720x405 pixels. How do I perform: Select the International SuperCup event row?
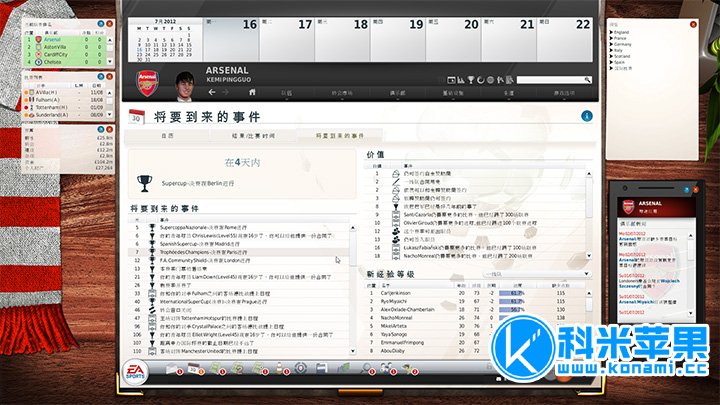point(239,302)
